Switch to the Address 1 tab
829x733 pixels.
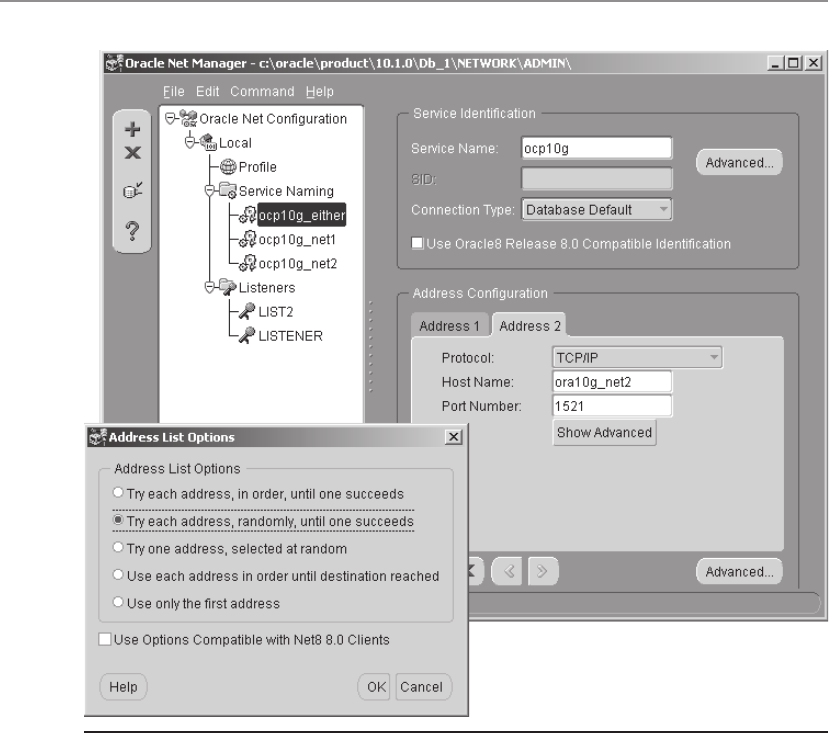pyautogui.click(x=449, y=325)
